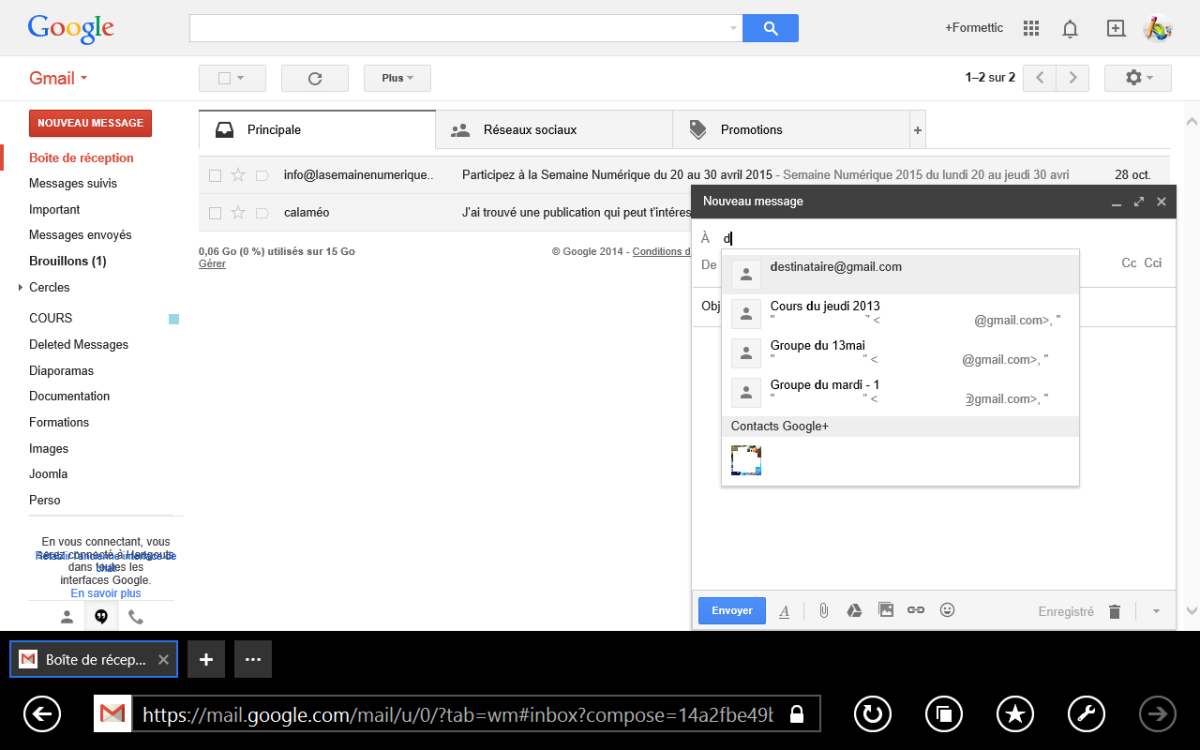Open a new browser tab
1200x750 pixels.
pos(206,659)
